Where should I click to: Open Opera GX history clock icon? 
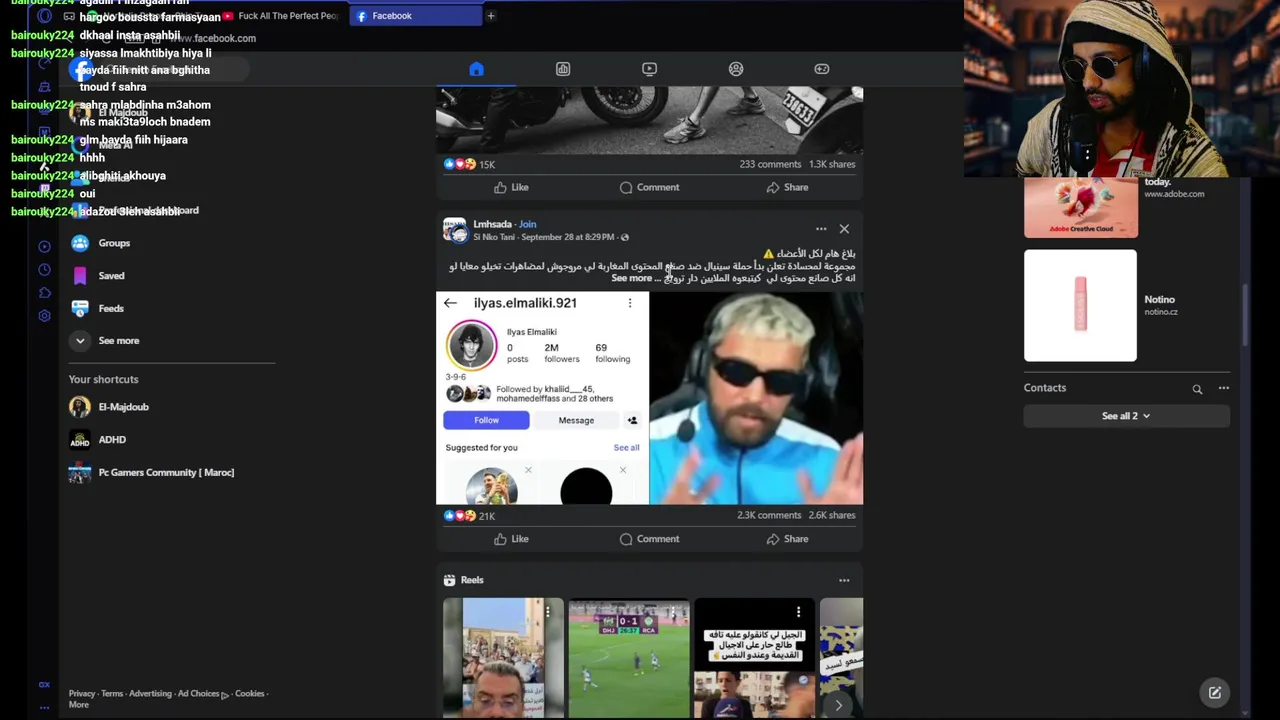(44, 270)
